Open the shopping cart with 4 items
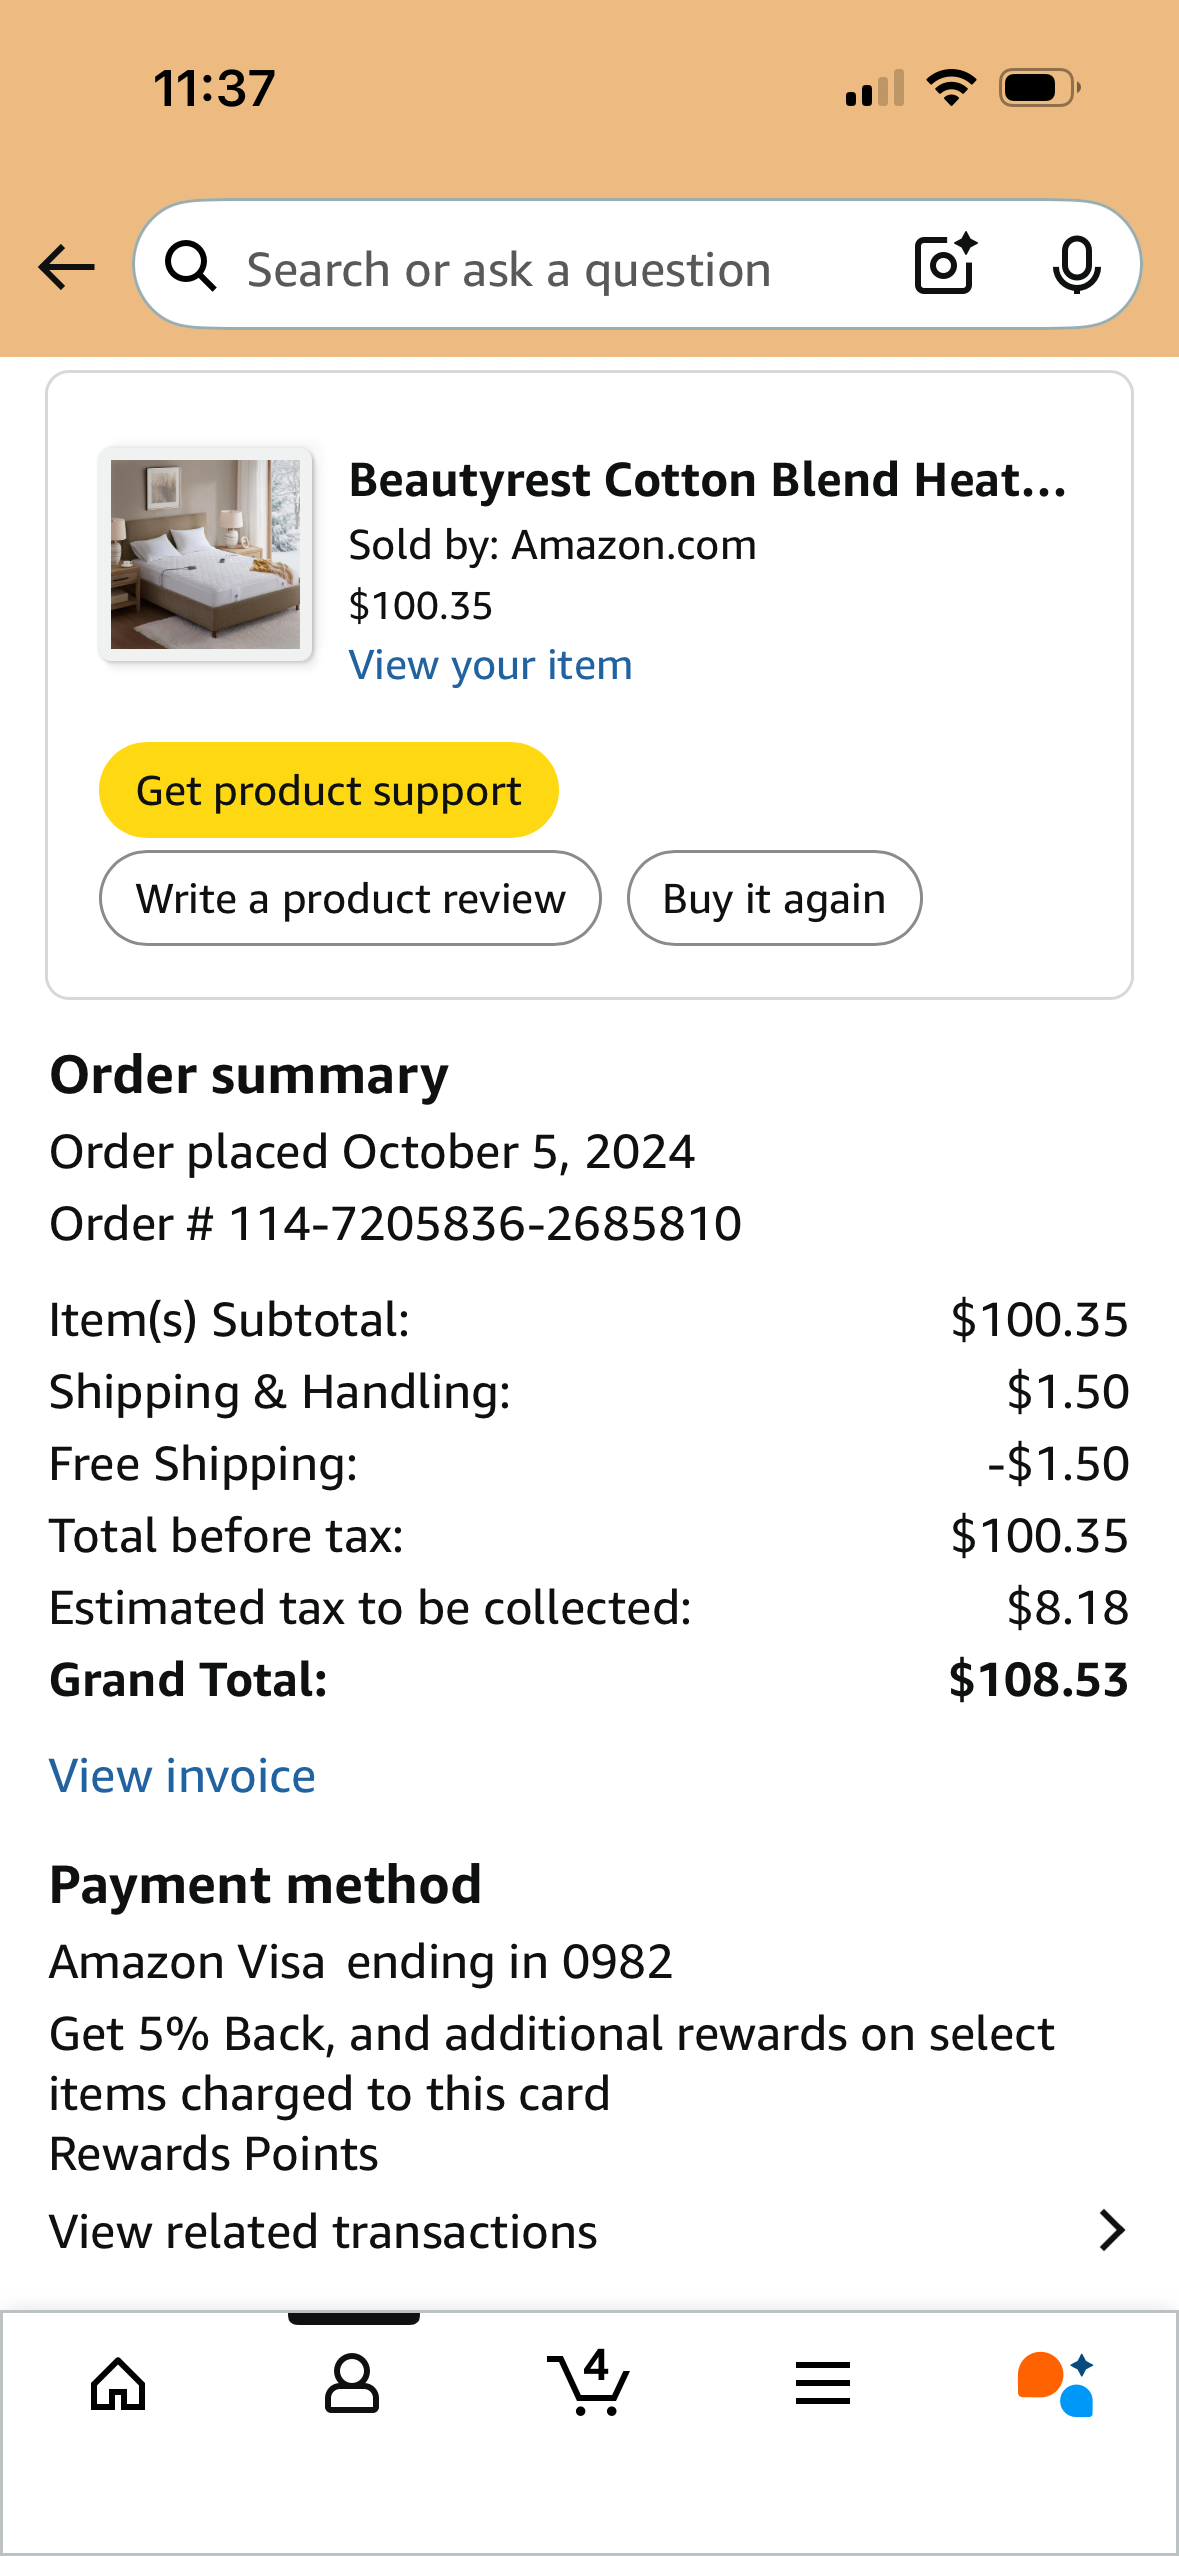This screenshot has height=2556, width=1179. click(x=589, y=2382)
